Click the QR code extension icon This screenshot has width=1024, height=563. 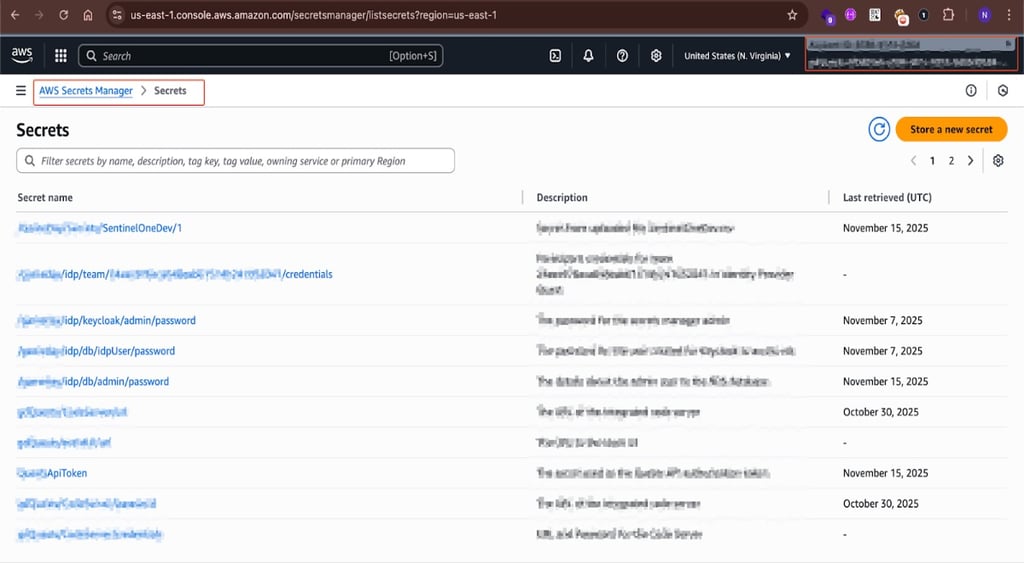click(875, 14)
